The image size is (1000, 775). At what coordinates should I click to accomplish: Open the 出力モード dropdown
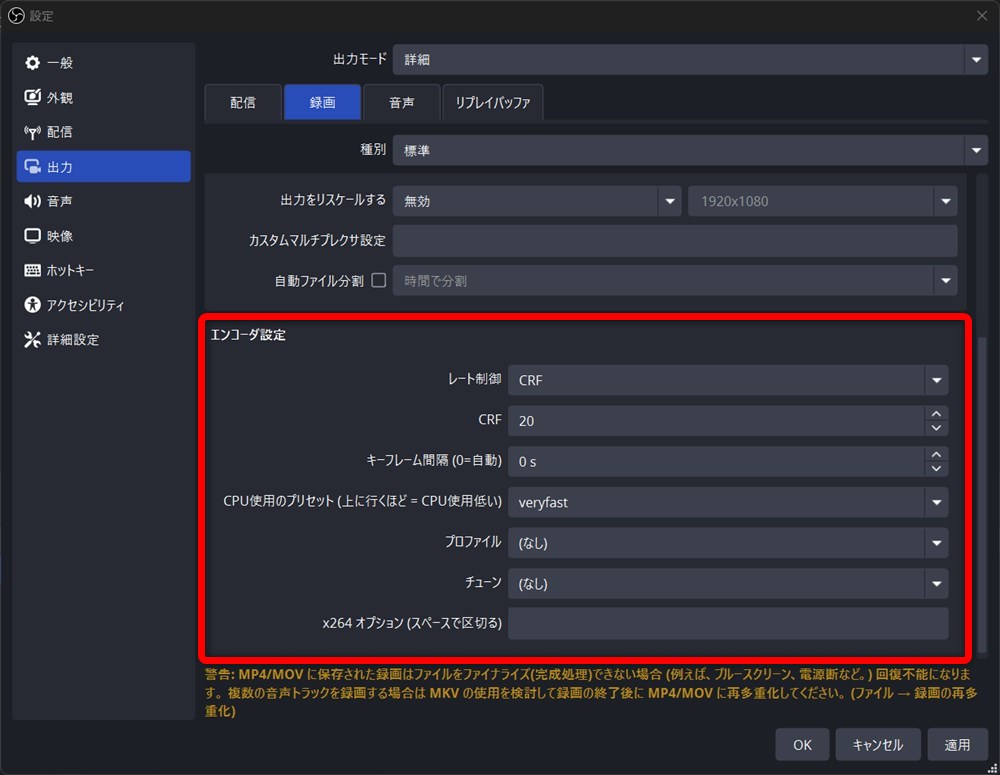coord(690,59)
